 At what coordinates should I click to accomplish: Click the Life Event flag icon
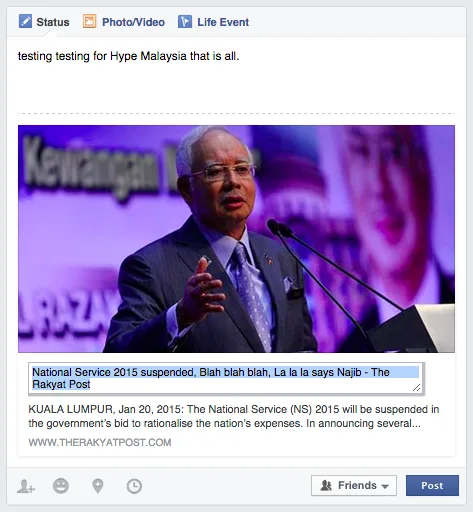185,21
